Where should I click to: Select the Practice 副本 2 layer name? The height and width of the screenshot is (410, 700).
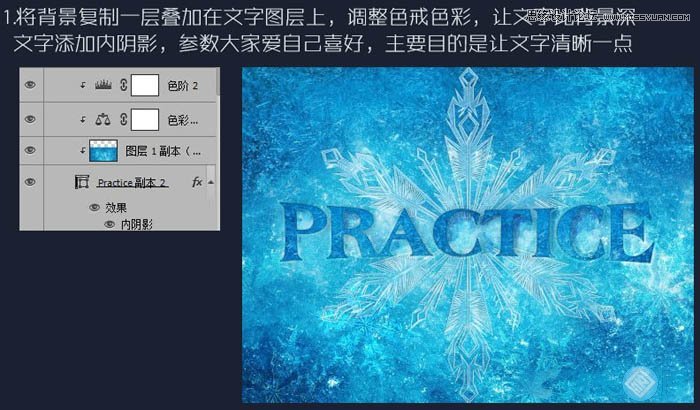pos(132,183)
